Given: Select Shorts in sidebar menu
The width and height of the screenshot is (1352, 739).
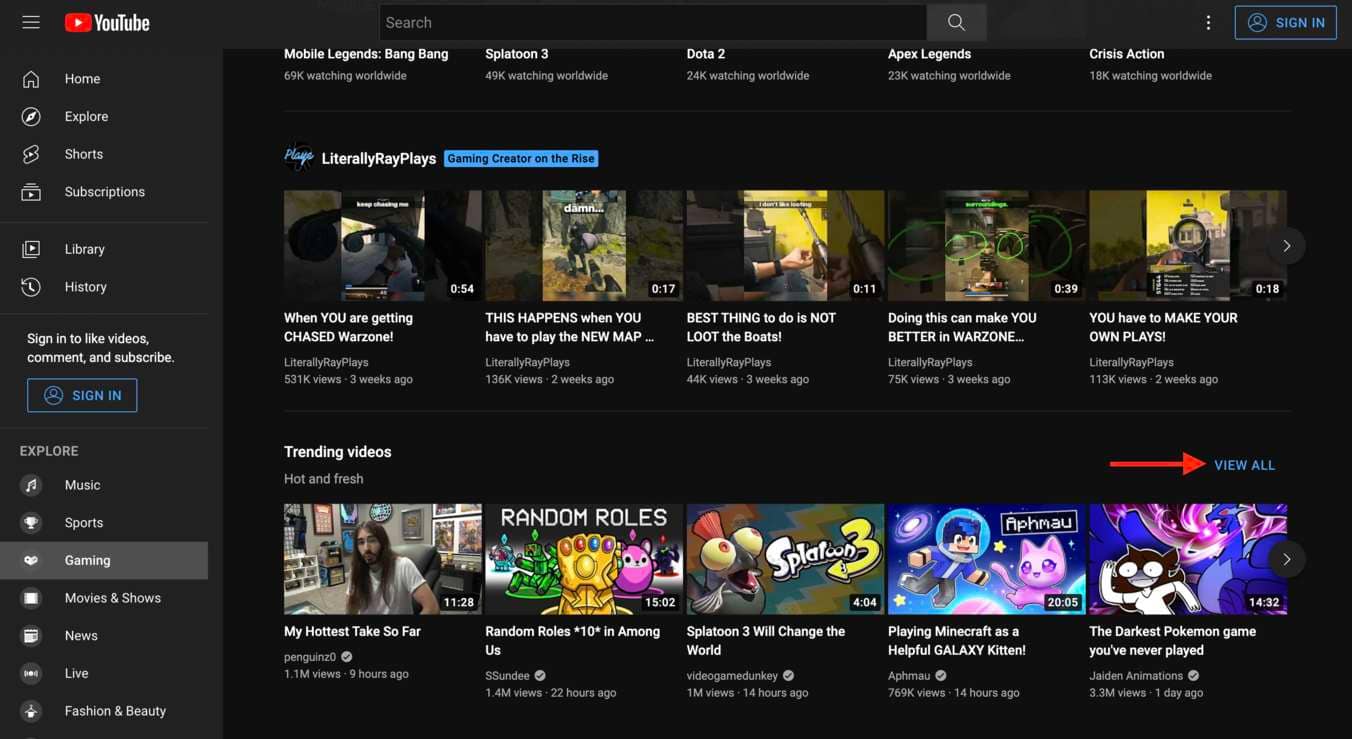Looking at the screenshot, I should [x=104, y=154].
